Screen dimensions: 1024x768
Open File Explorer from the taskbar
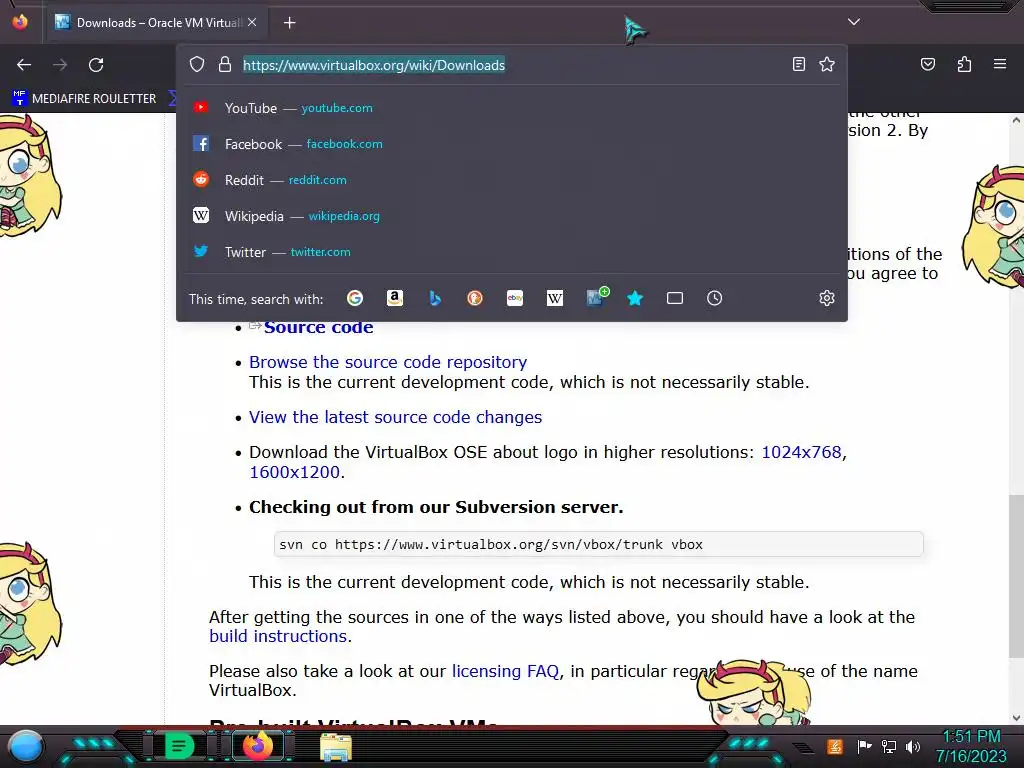point(336,746)
